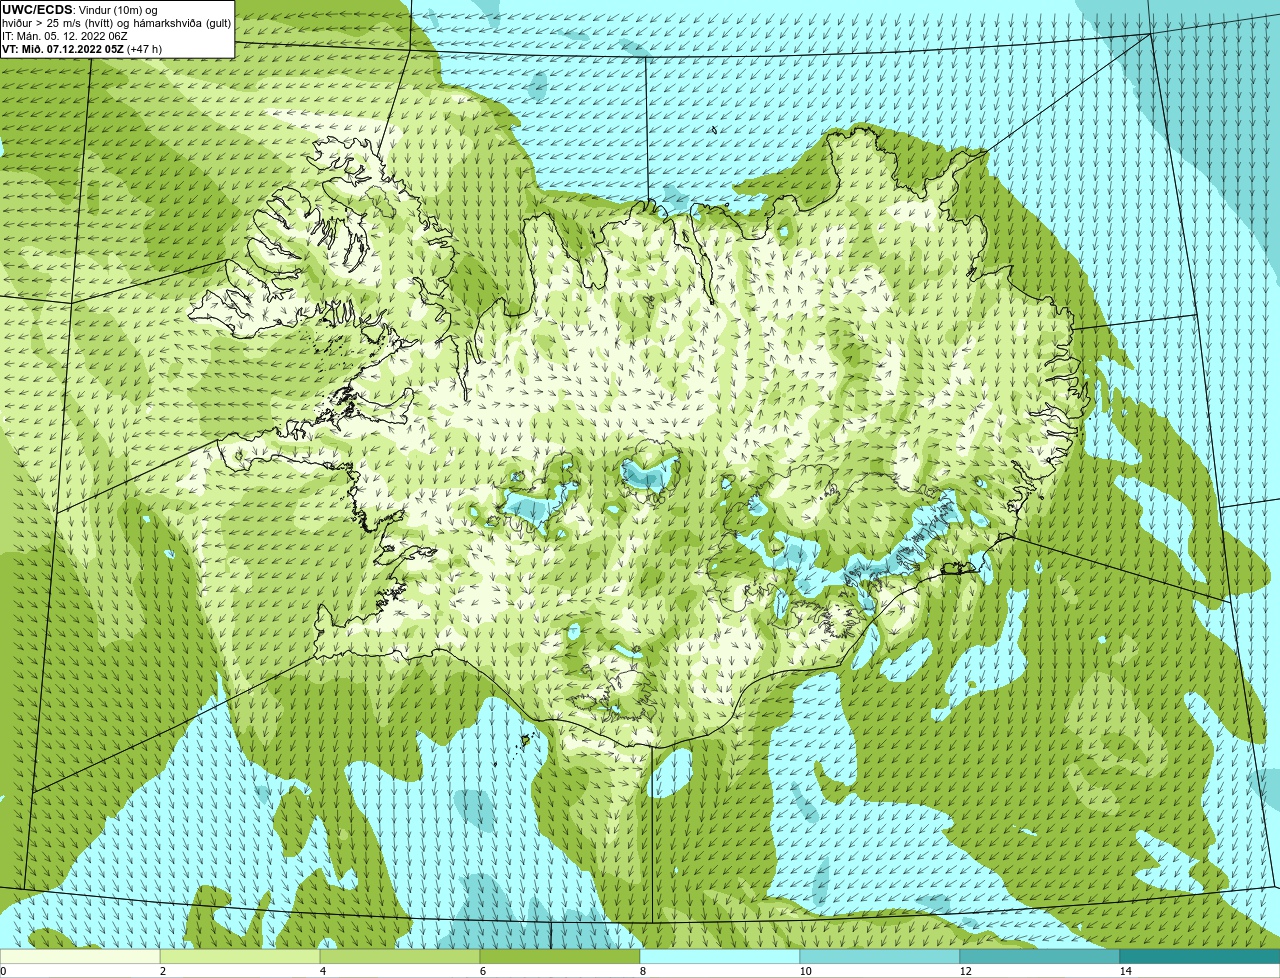Click the teal 12–14 legend swatch

[x=1040, y=956]
